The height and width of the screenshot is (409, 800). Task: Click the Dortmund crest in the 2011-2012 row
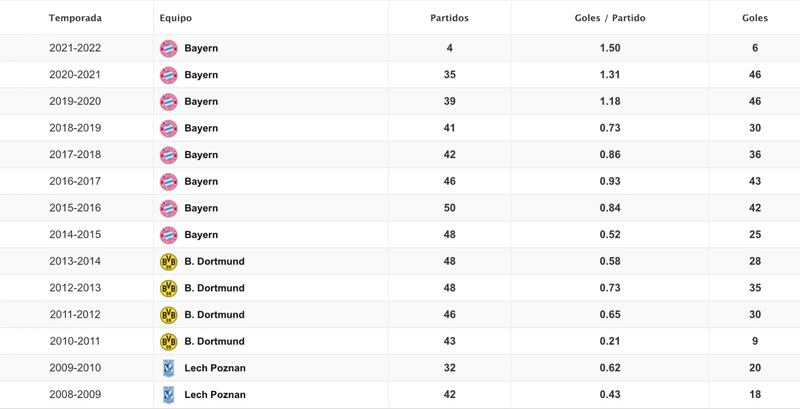tap(168, 315)
